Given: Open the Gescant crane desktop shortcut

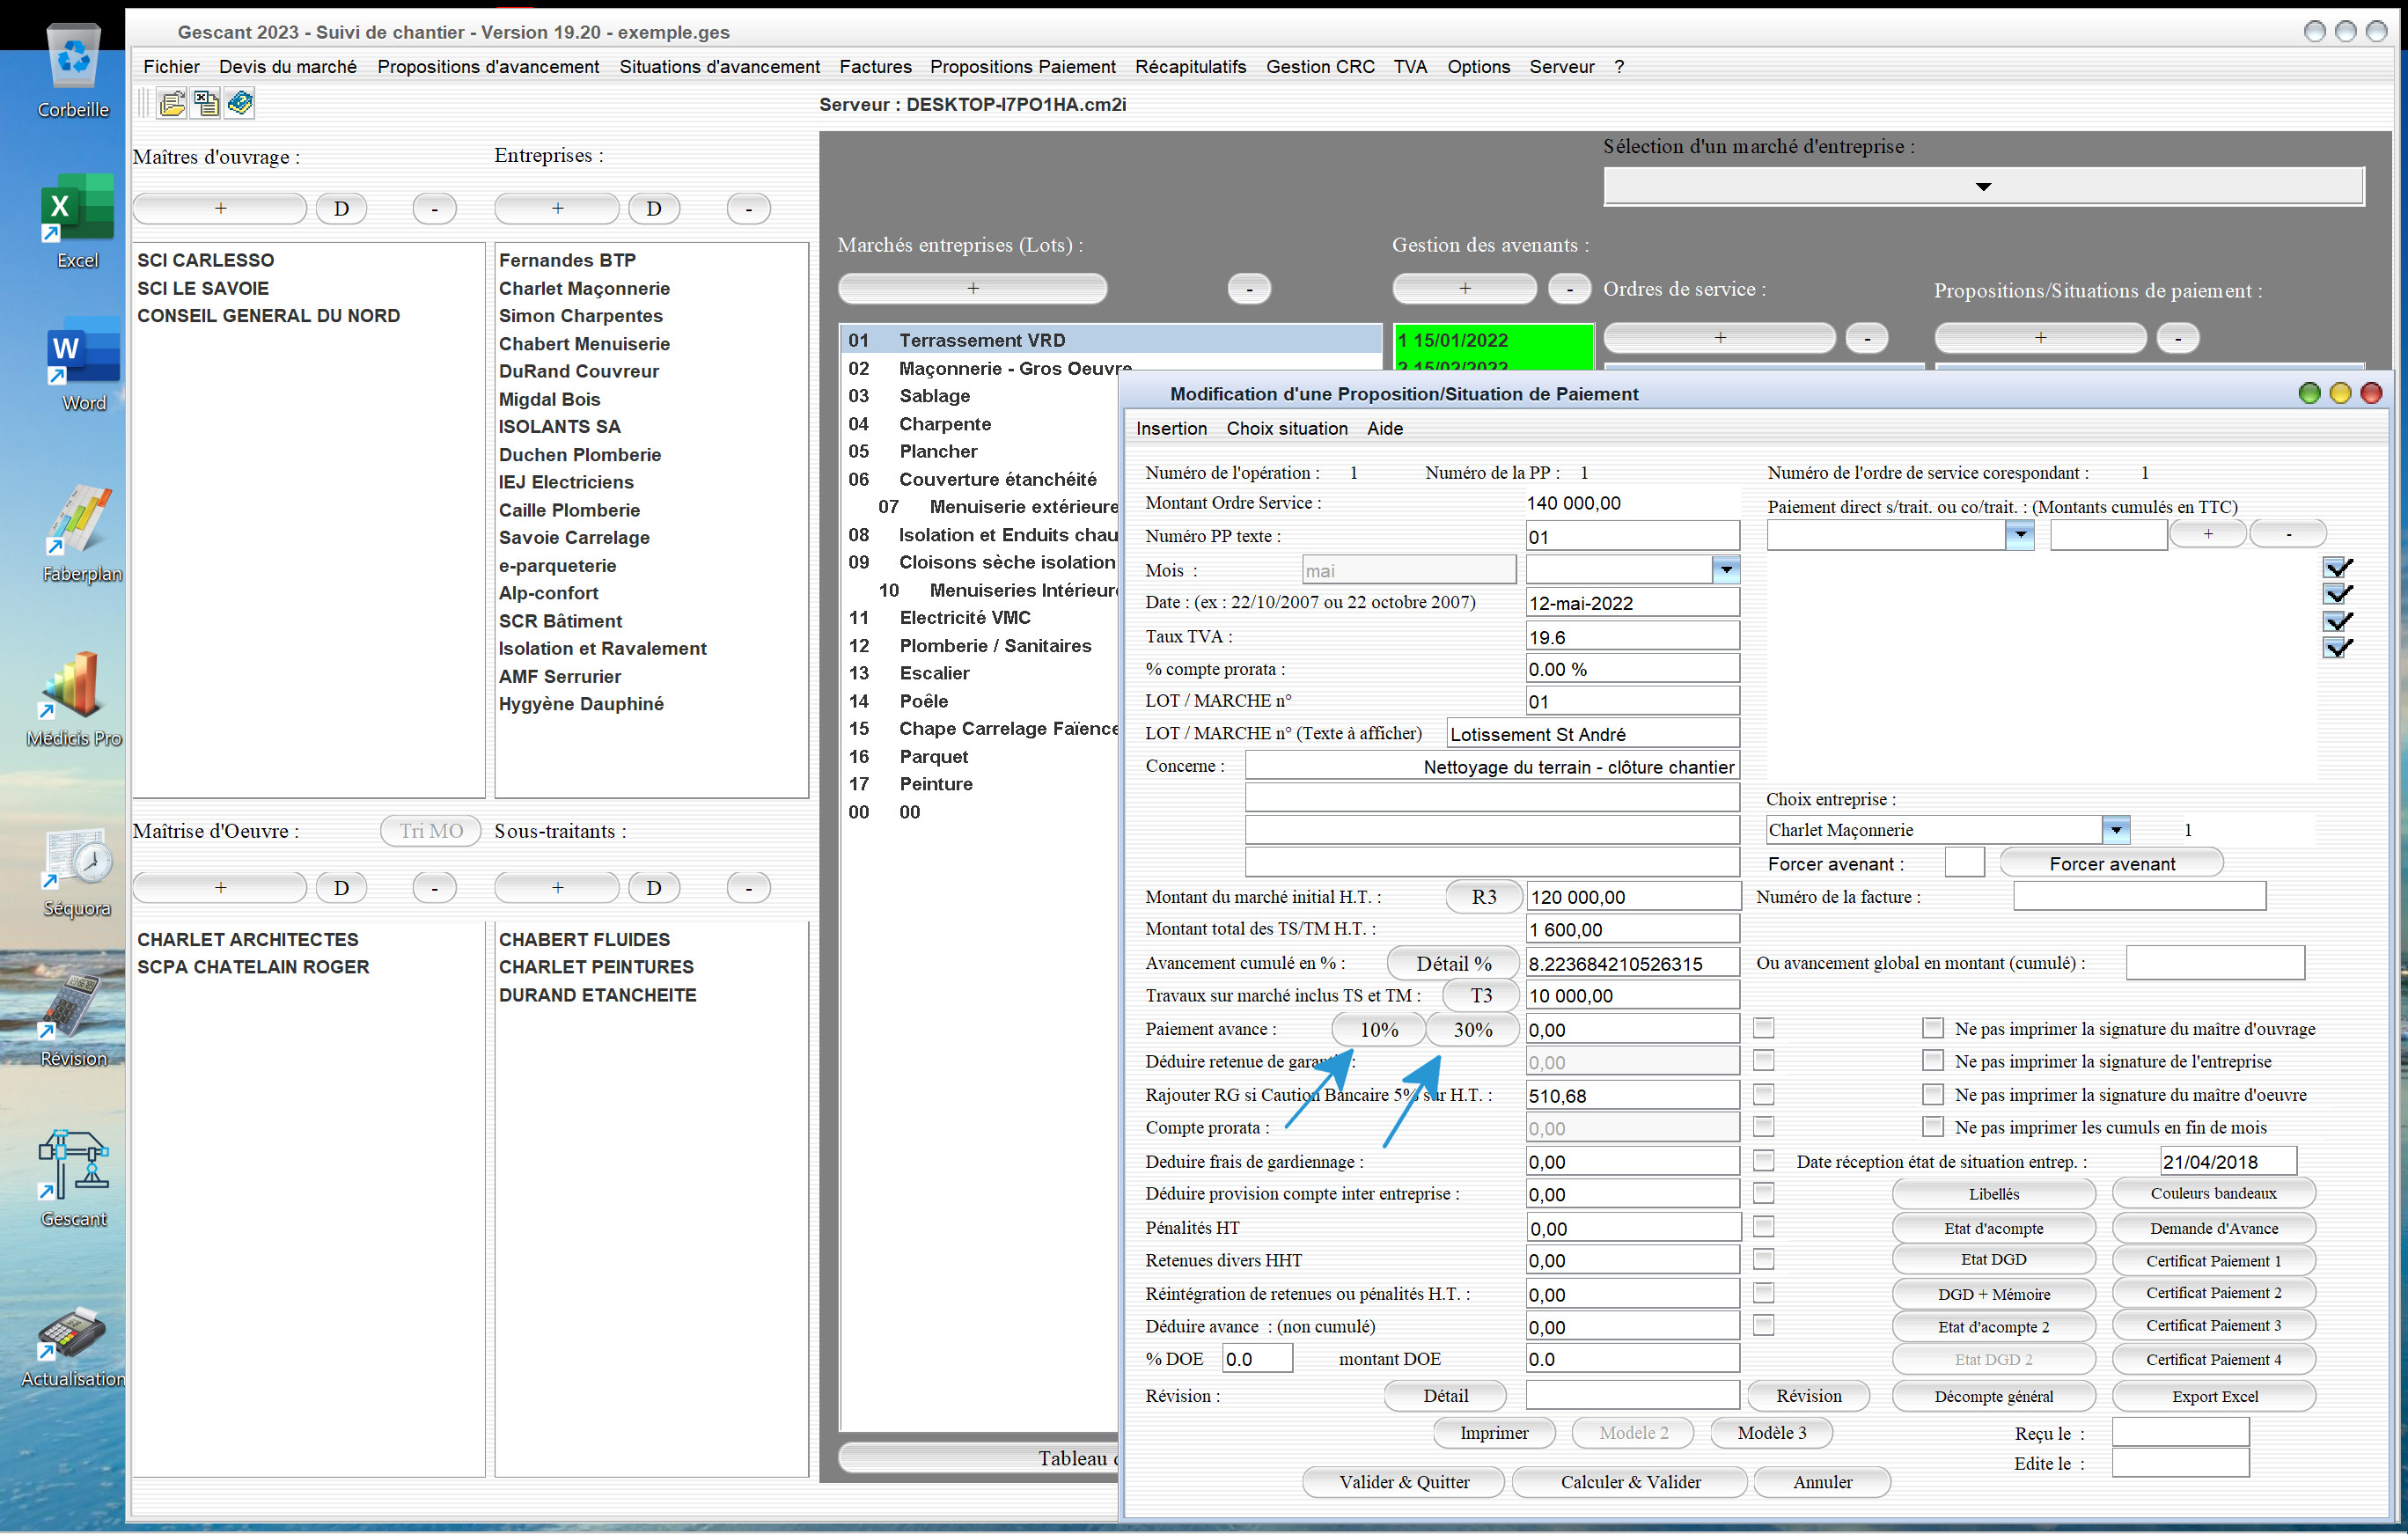Looking at the screenshot, I should tap(74, 1178).
